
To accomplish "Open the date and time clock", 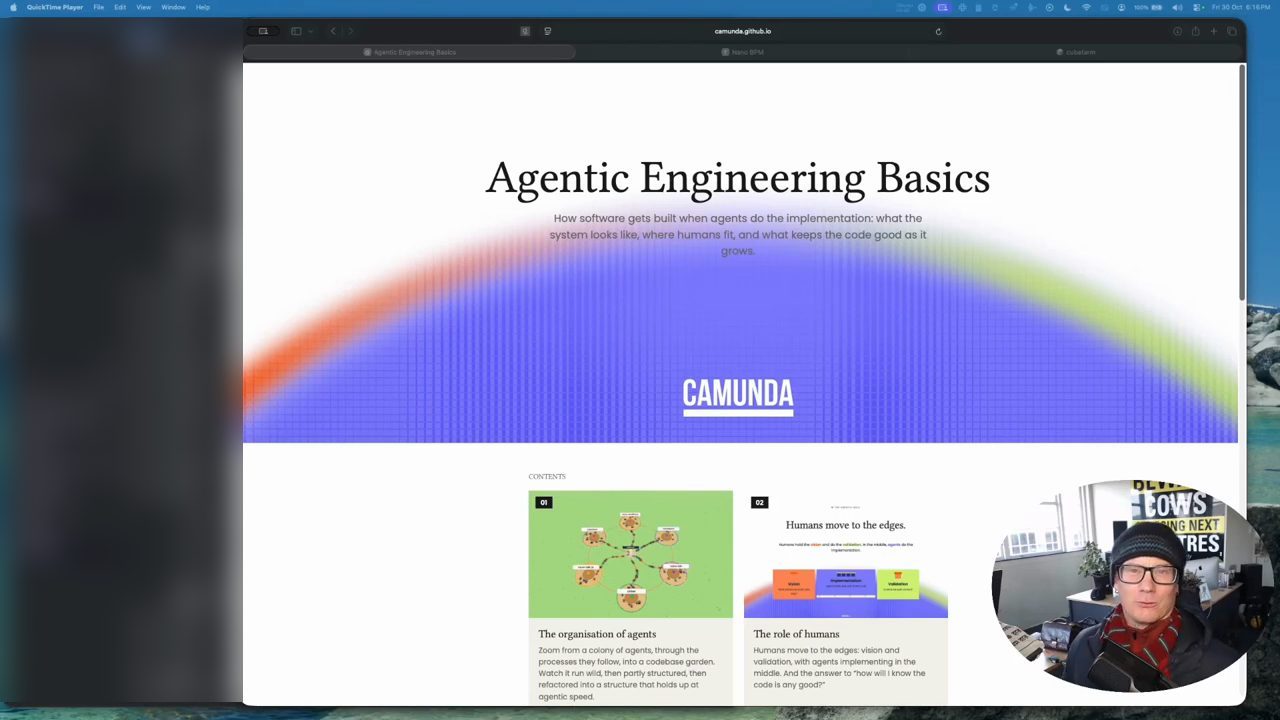I will [1240, 7].
